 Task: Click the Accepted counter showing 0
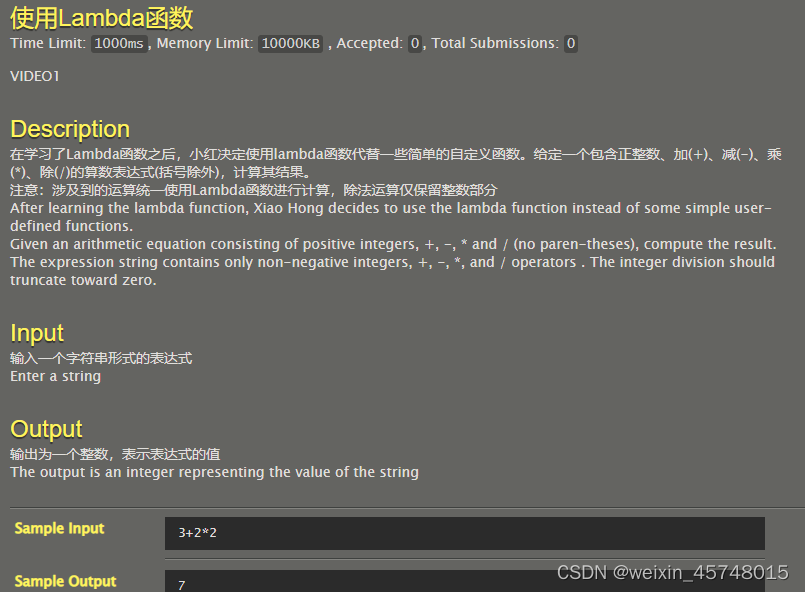point(415,43)
